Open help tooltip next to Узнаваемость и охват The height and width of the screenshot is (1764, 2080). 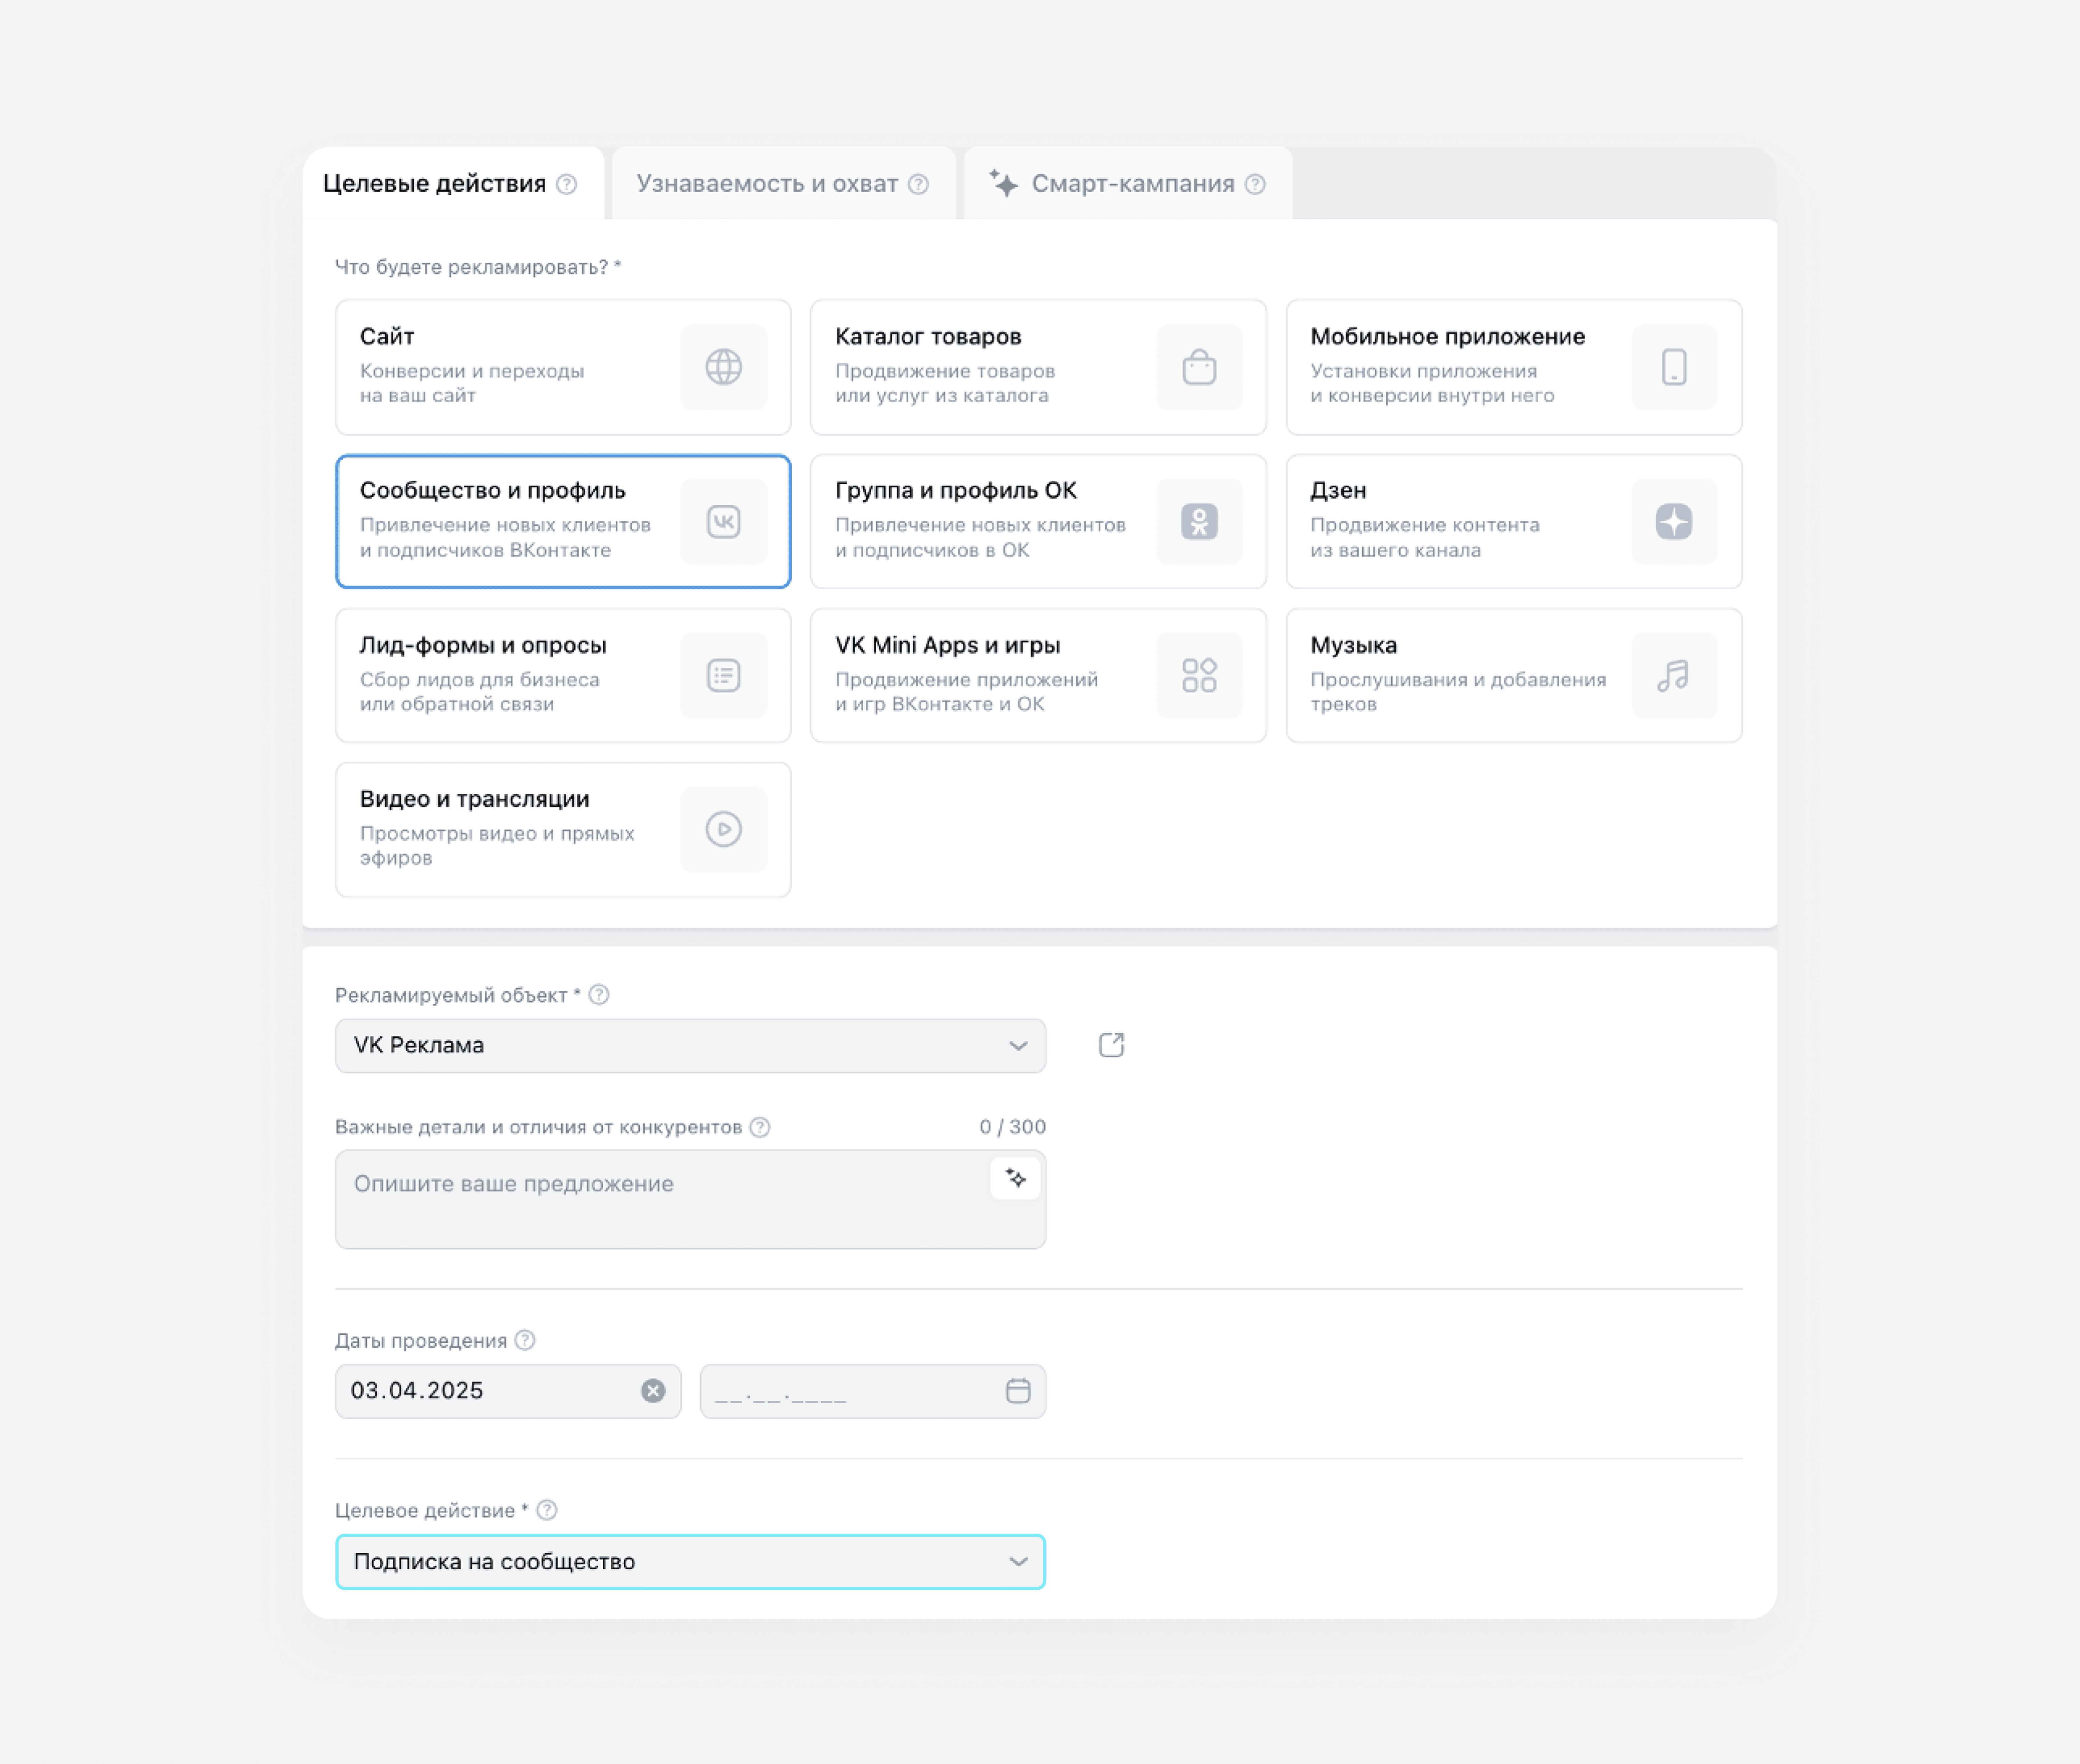[918, 184]
